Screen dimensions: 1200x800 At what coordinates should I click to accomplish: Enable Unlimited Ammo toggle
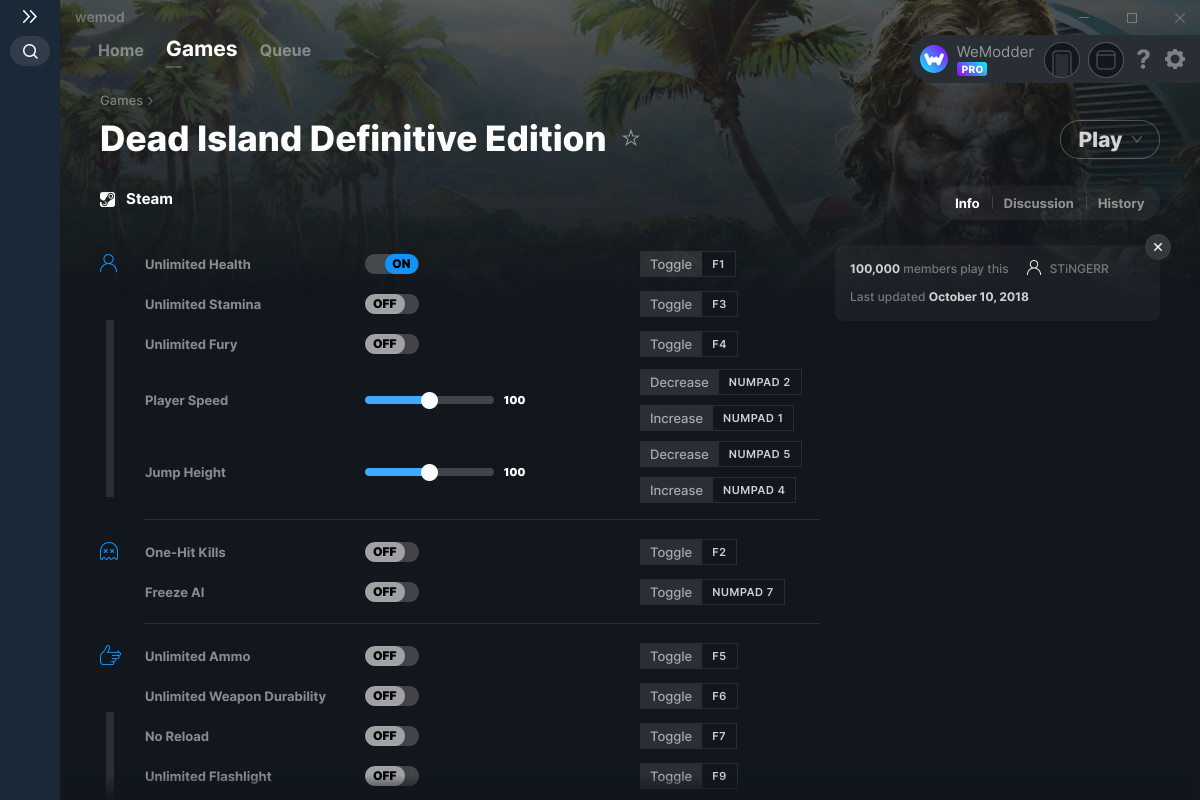point(392,656)
